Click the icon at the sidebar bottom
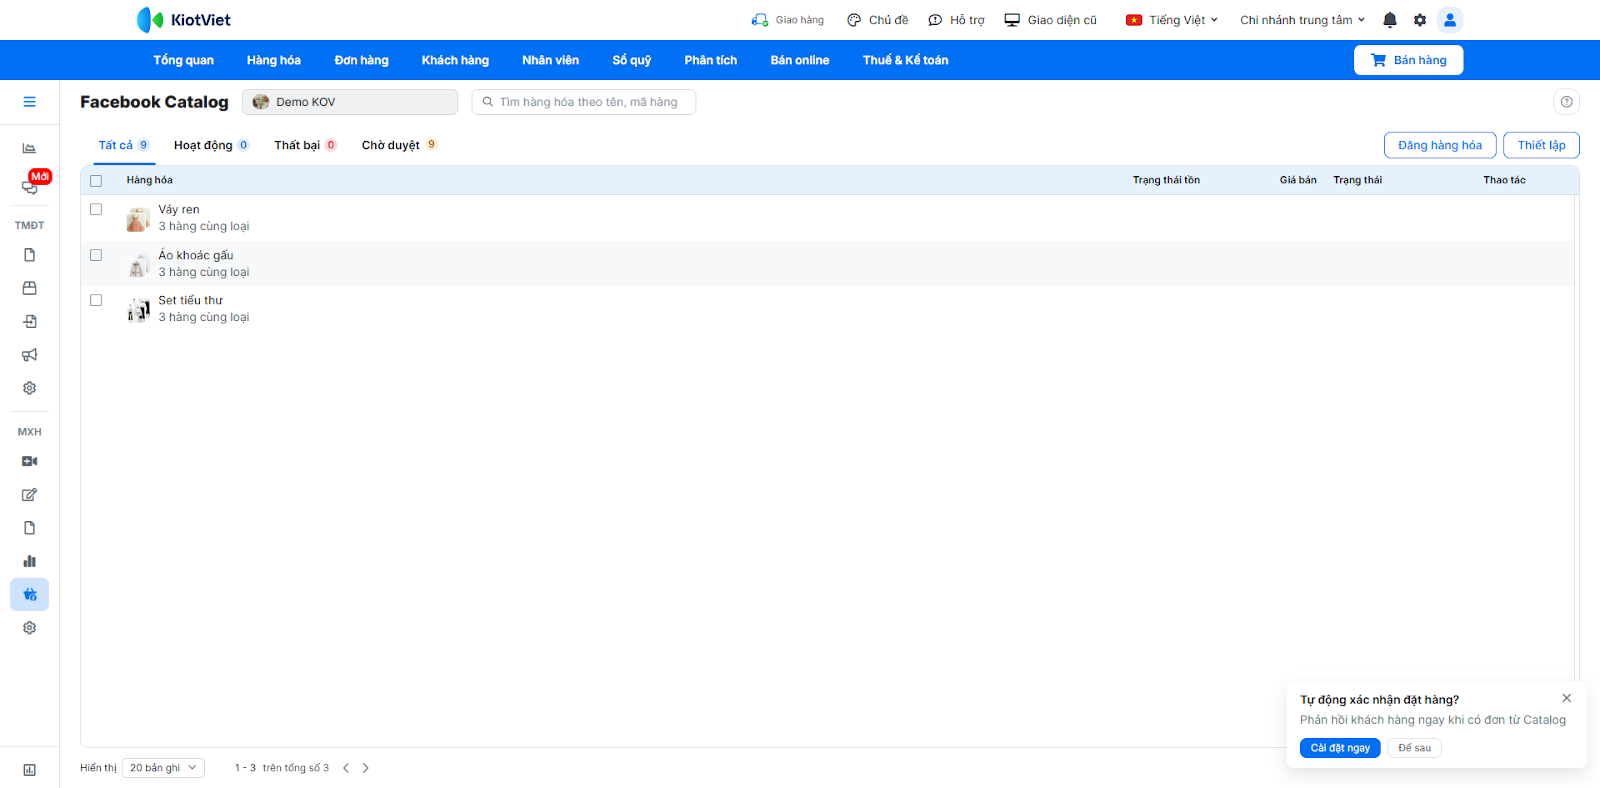Screen dimensions: 1600x788 coord(30,770)
